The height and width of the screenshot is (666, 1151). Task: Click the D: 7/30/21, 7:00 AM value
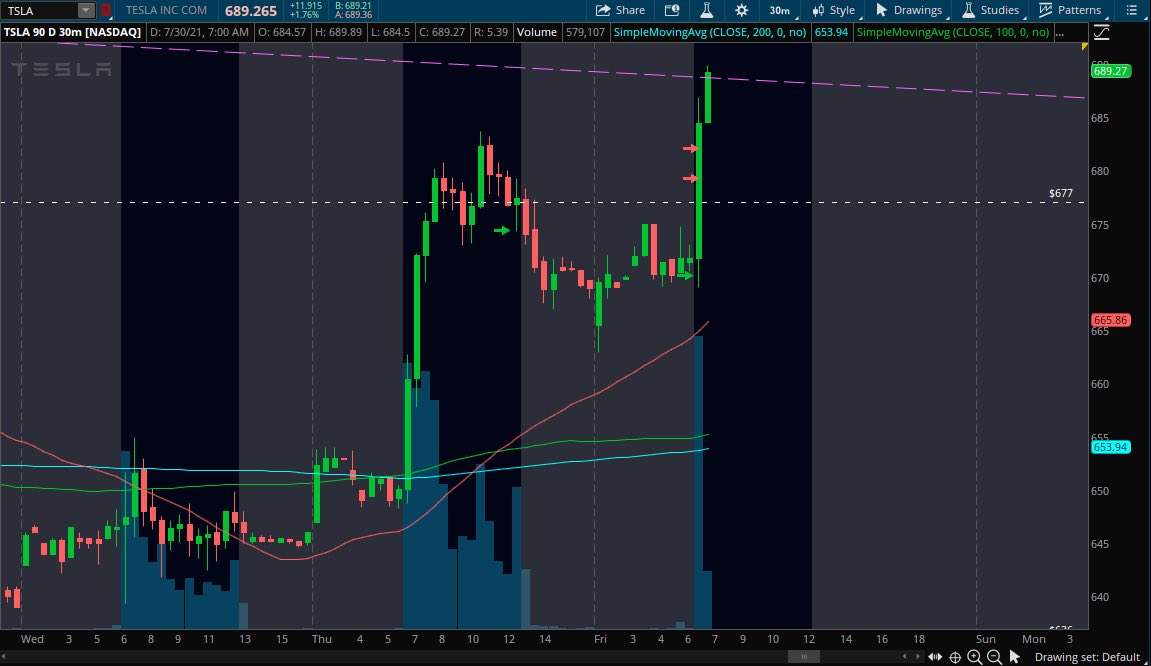coord(200,32)
